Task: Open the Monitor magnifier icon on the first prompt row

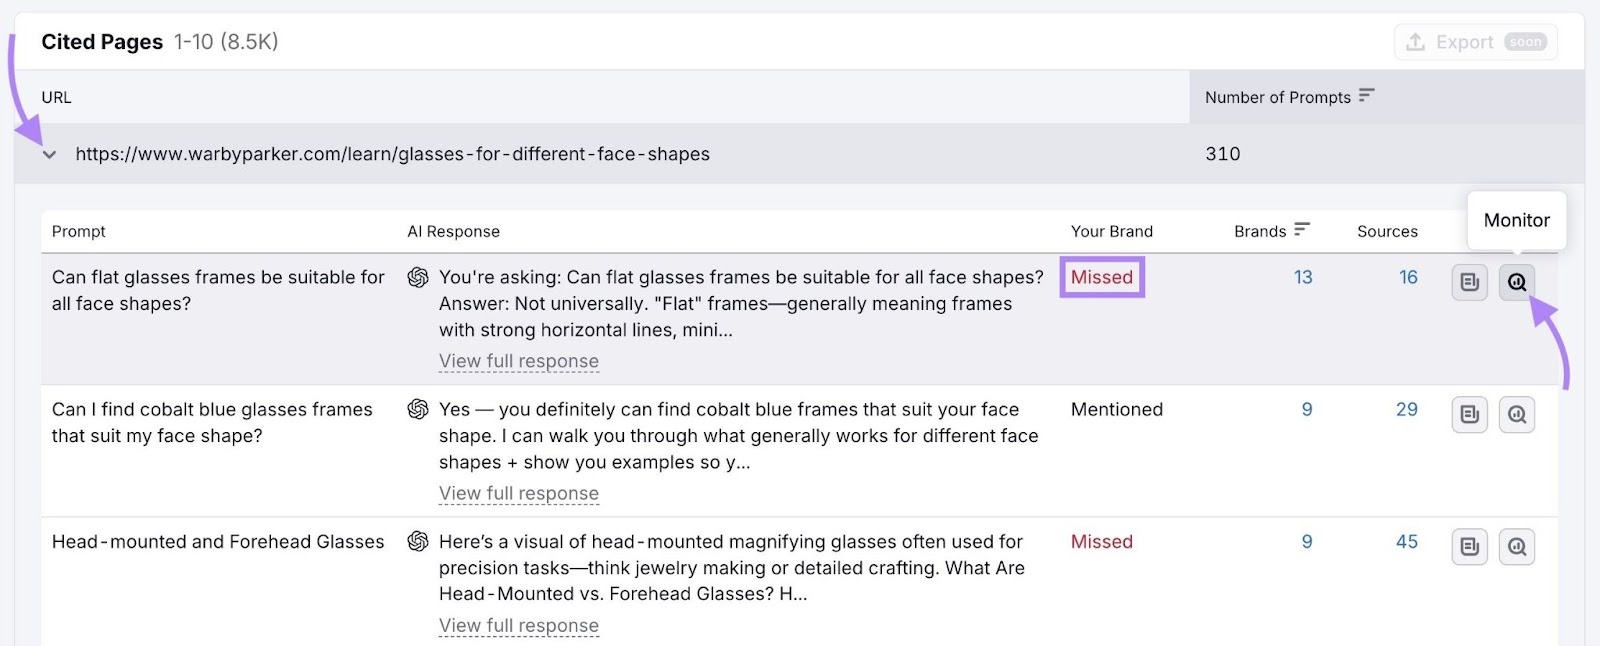Action: [1516, 282]
